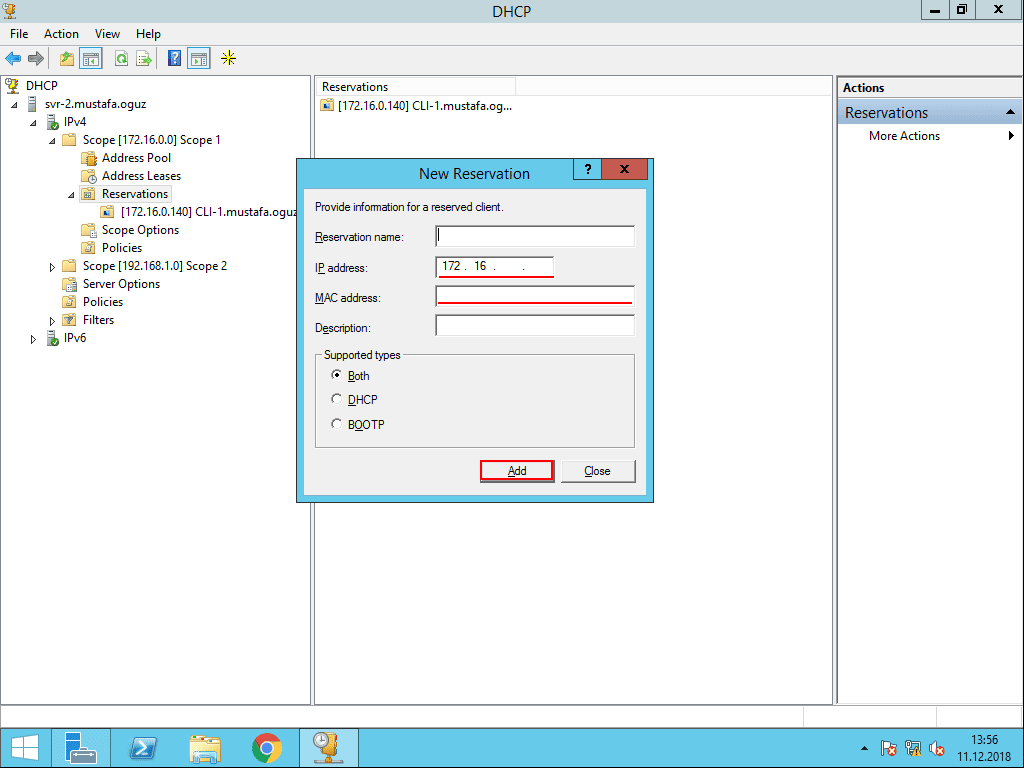Click the Refresh toolbar icon

pos(121,59)
